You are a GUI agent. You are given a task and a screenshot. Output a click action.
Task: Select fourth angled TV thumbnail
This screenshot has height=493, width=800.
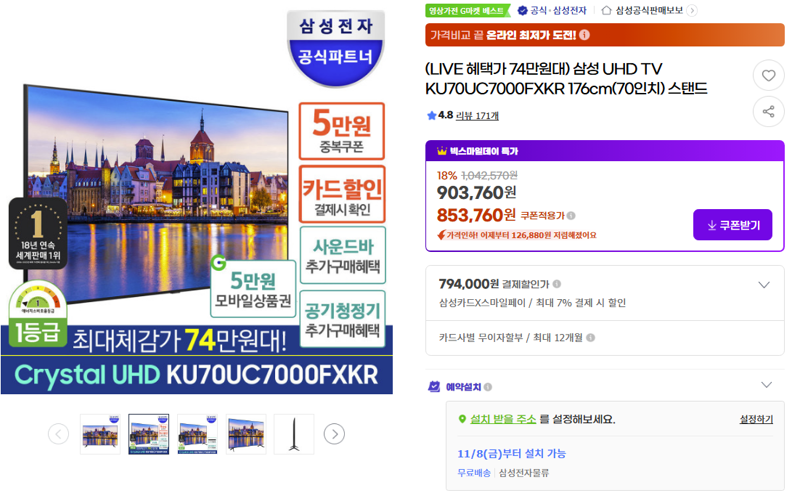tap(246, 434)
